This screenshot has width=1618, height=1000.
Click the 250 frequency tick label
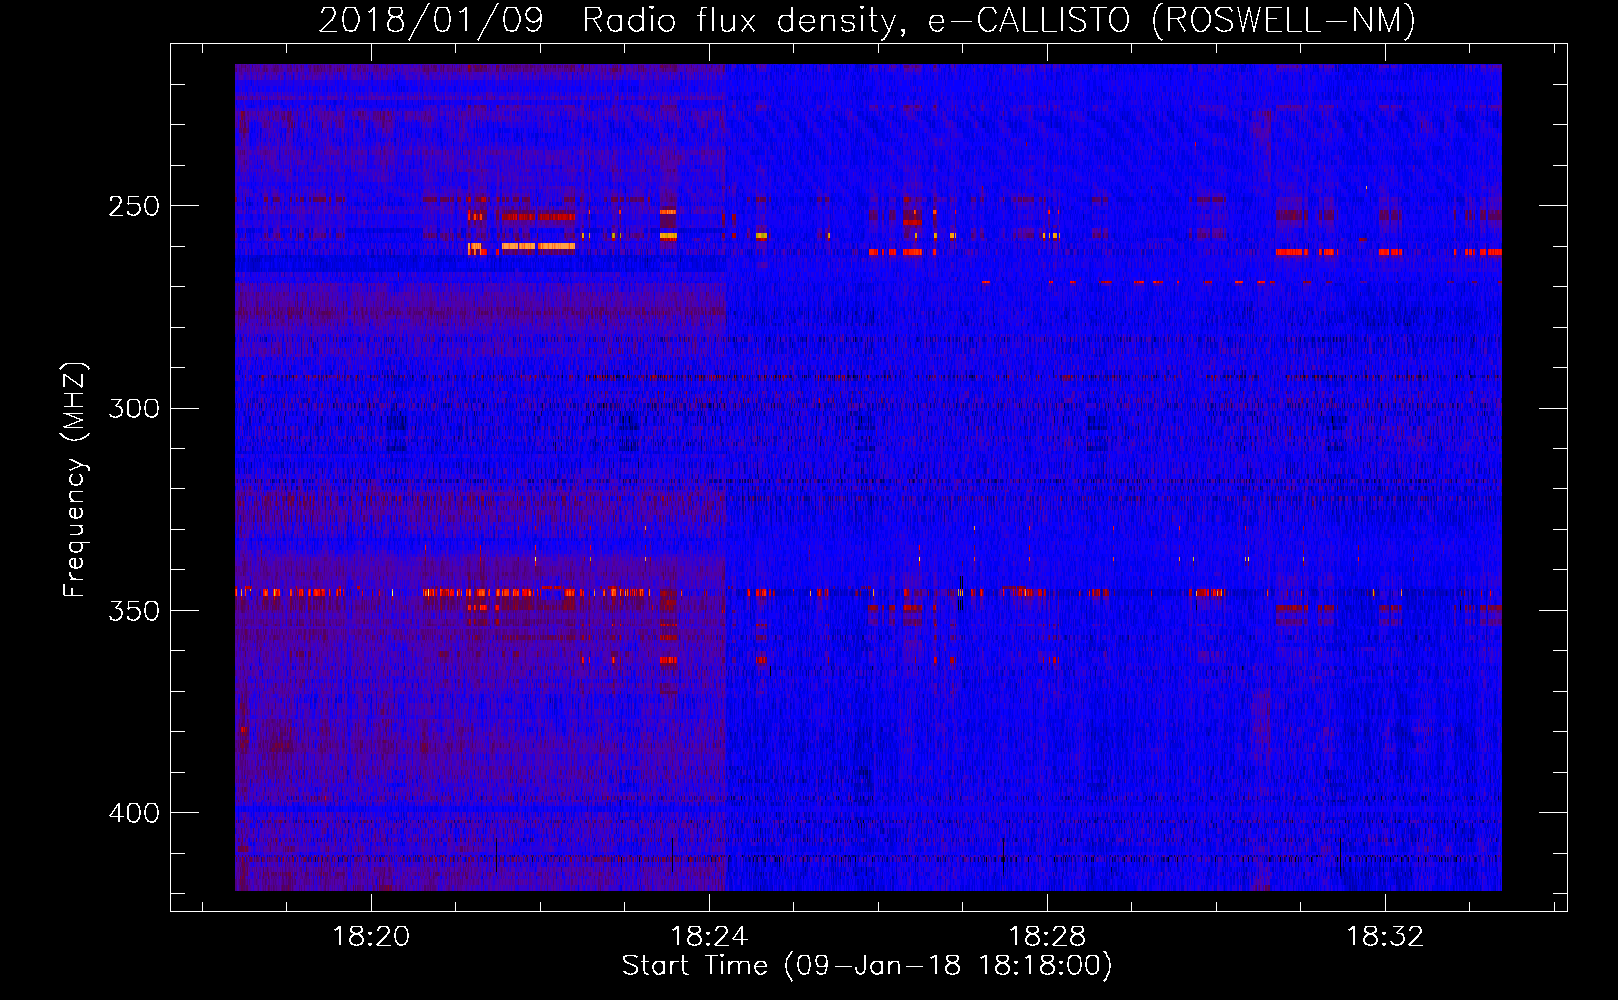pos(134,207)
